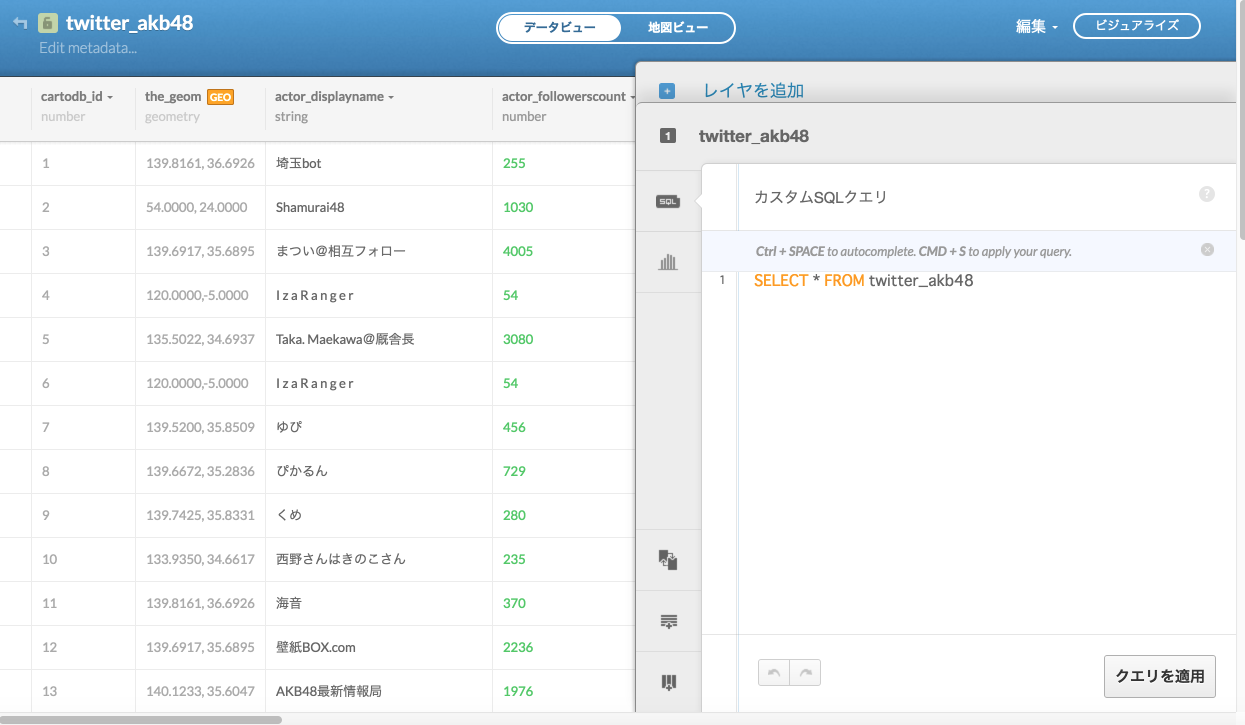Dismiss the autocomplete hint with the X
The image size is (1245, 725).
1207,250
